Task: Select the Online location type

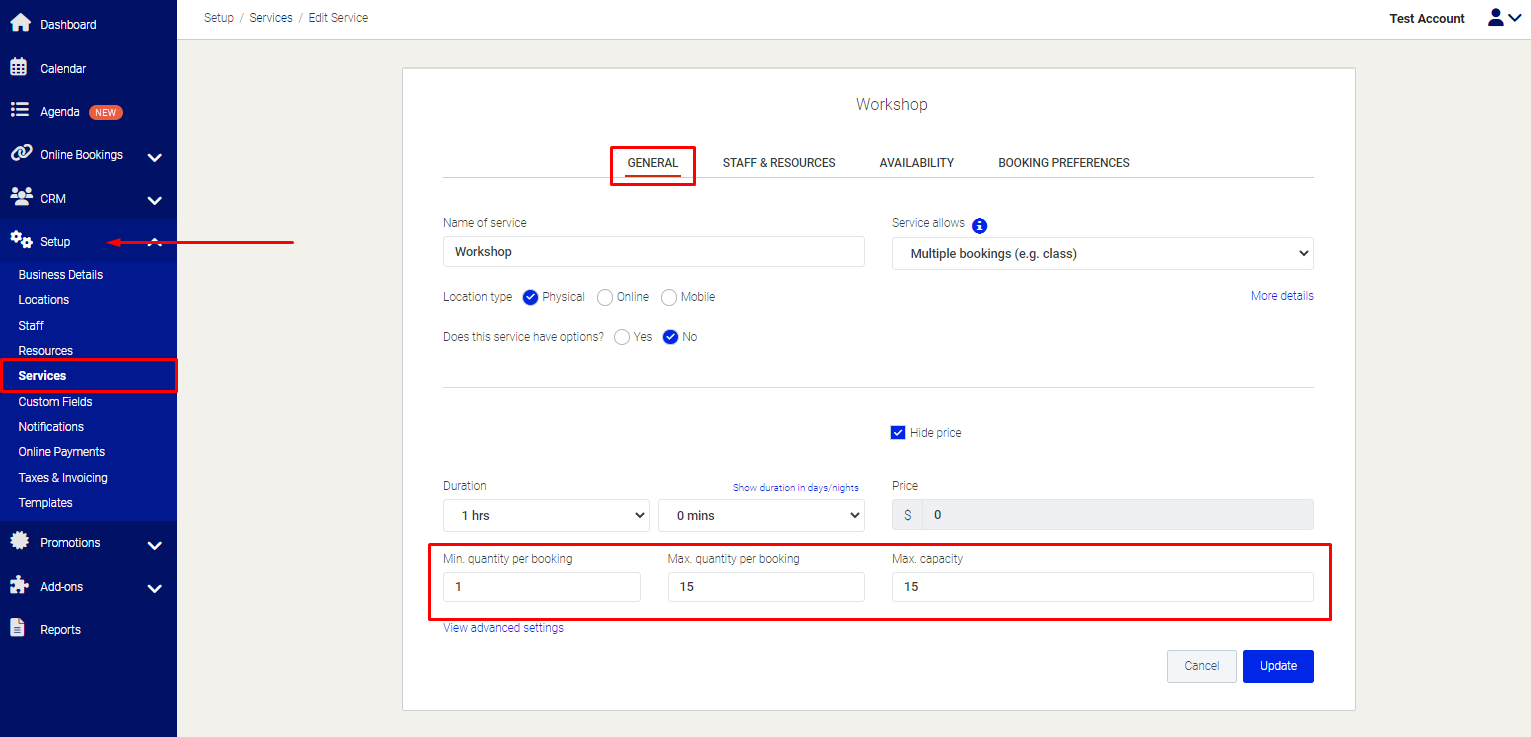Action: 605,297
